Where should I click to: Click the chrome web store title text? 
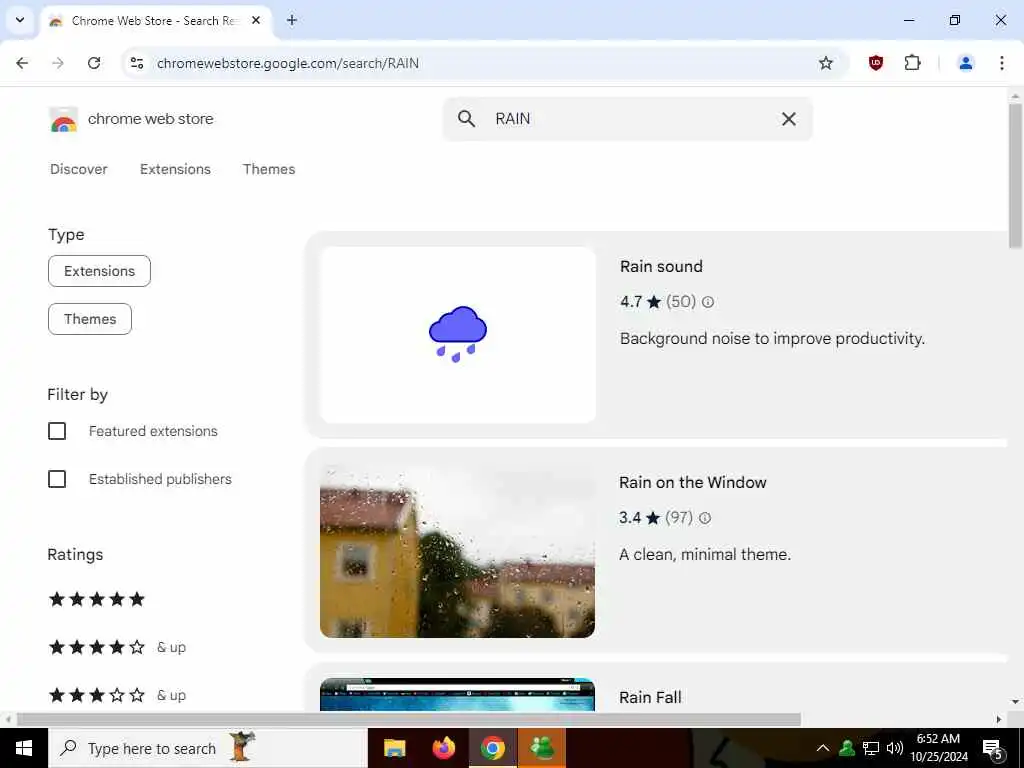click(150, 119)
